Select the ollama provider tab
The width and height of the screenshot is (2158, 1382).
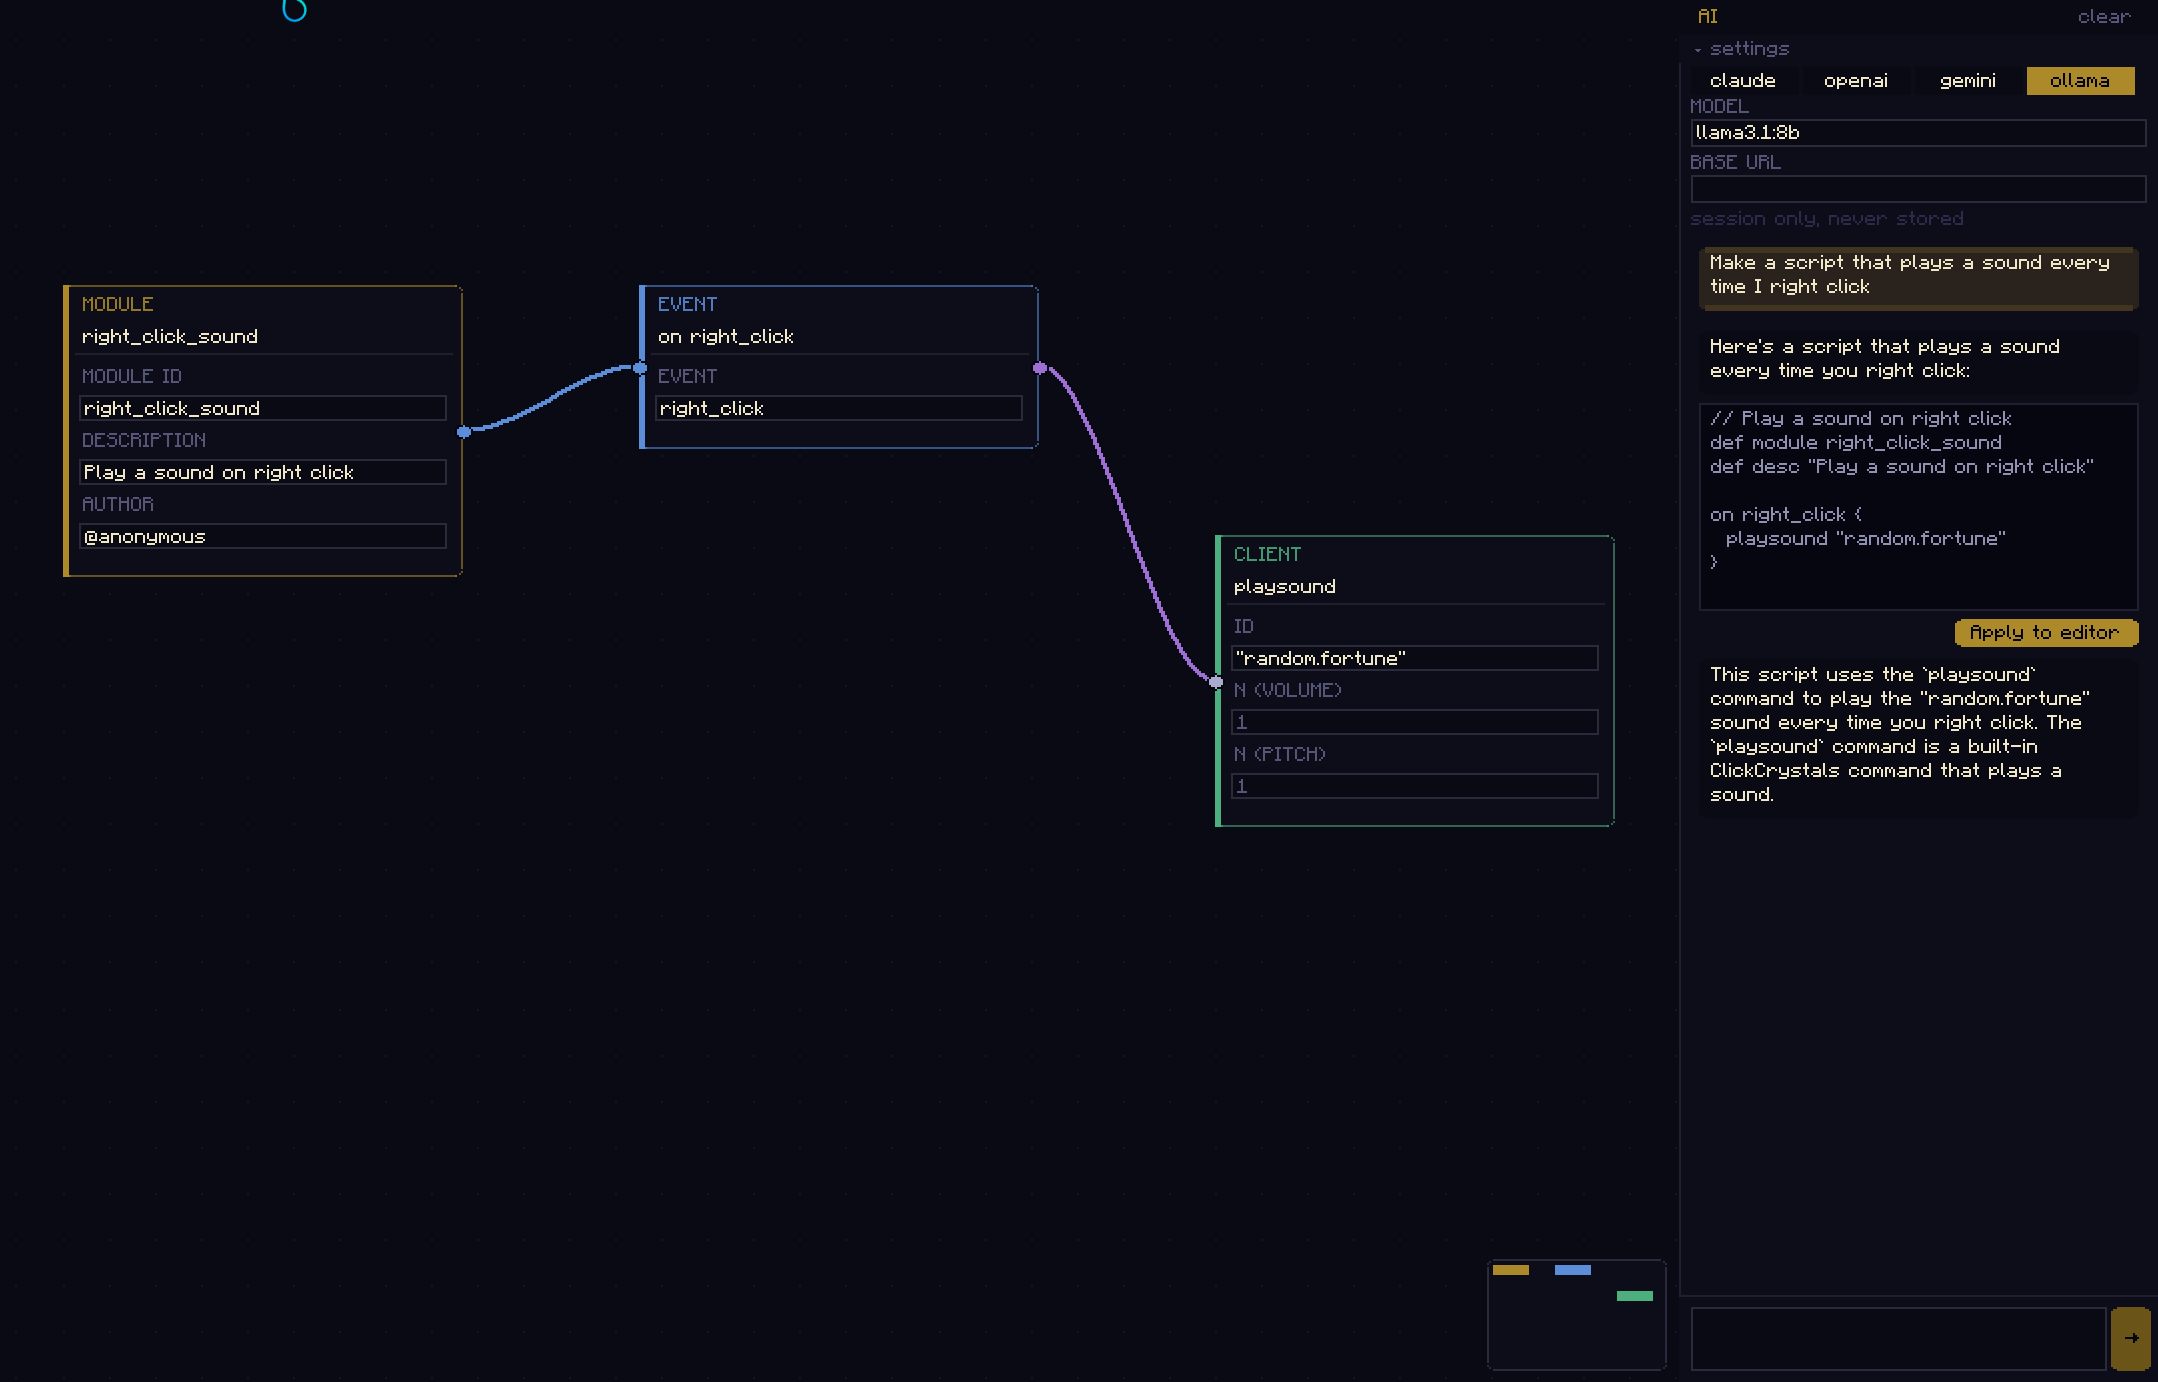[2080, 80]
